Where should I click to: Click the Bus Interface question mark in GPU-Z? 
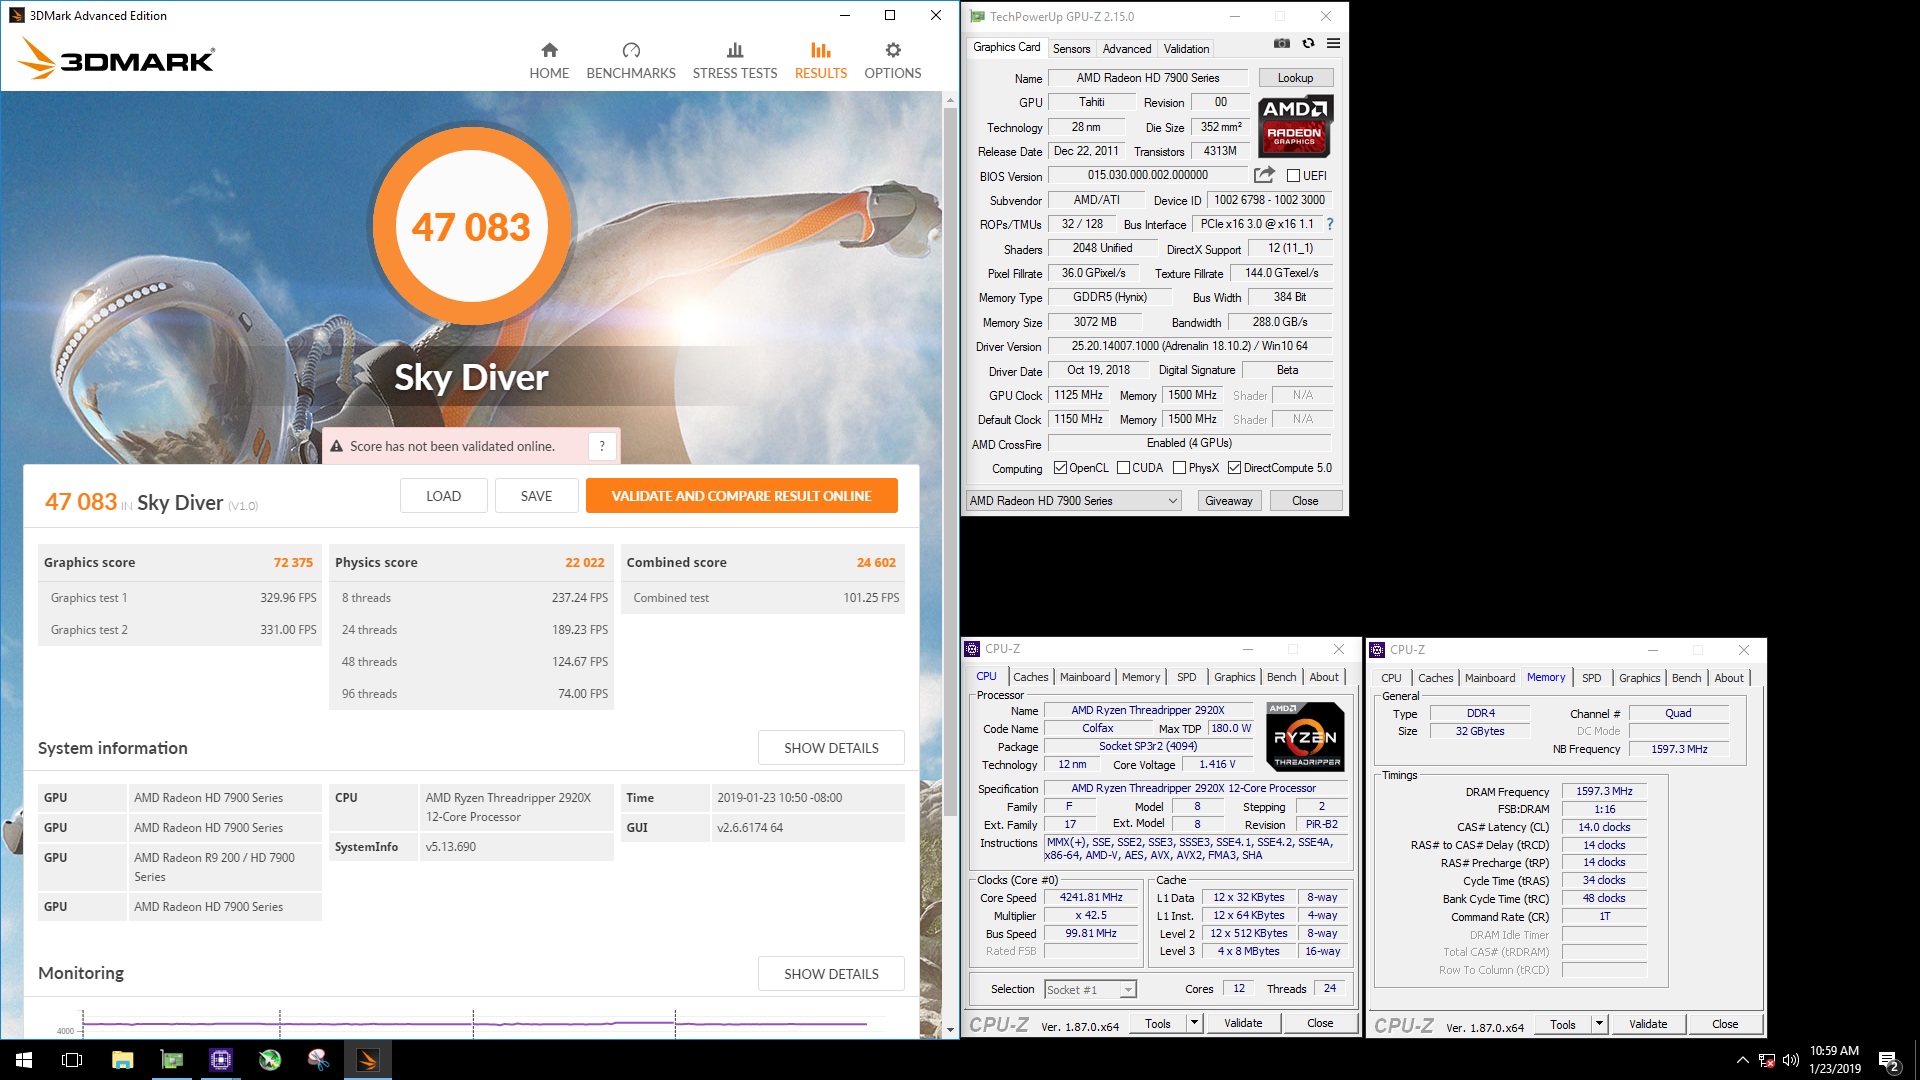click(x=1330, y=224)
